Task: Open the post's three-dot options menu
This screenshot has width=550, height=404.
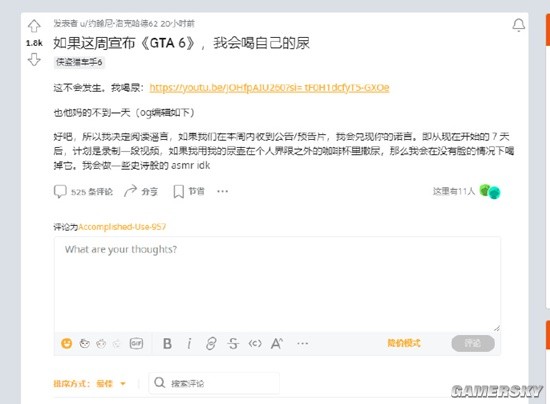Action: [x=222, y=191]
